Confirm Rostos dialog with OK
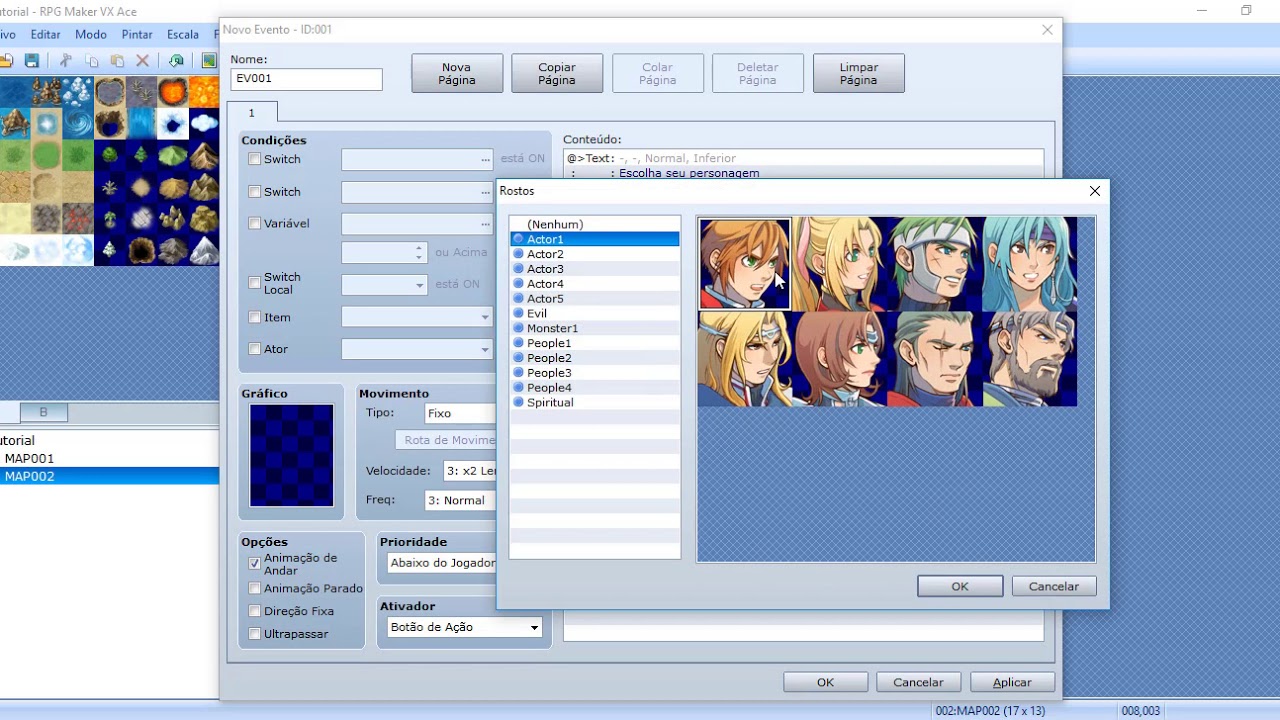The width and height of the screenshot is (1280, 720). pos(960,587)
